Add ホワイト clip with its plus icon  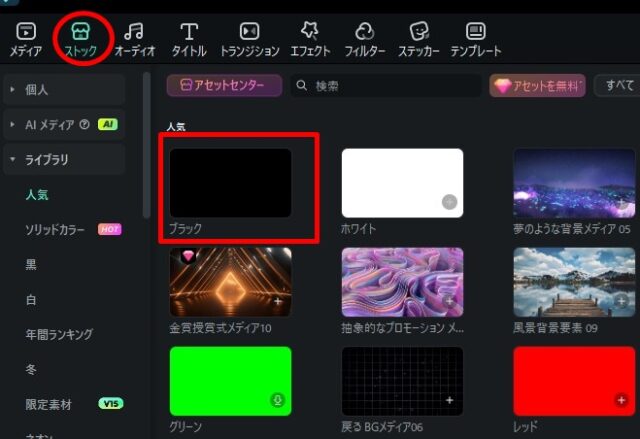tap(449, 202)
